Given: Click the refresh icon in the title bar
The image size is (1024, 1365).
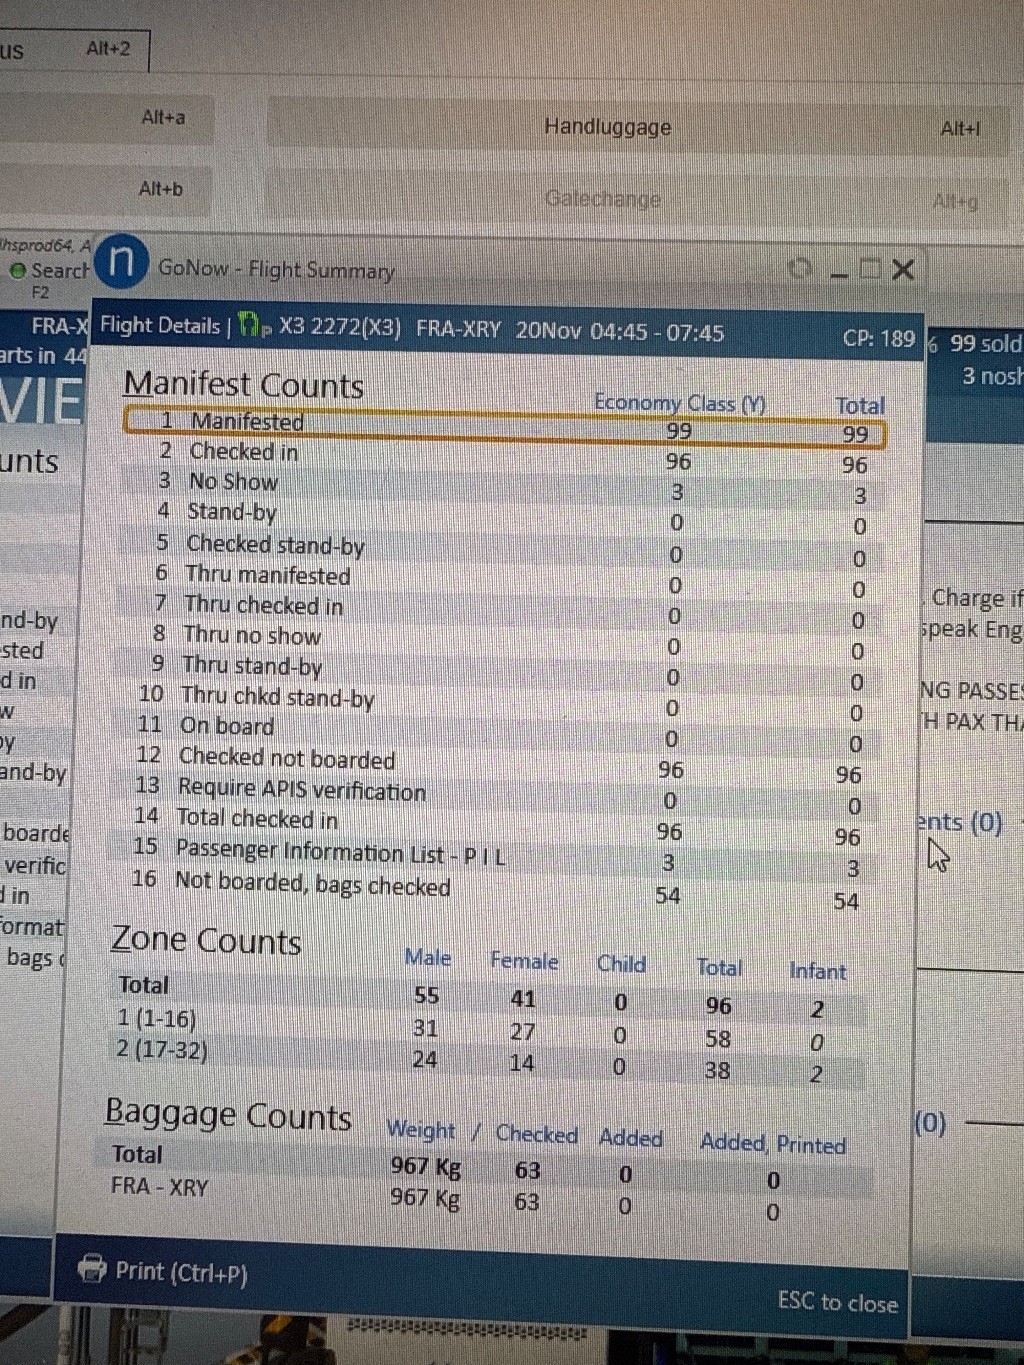Looking at the screenshot, I should tap(798, 269).
